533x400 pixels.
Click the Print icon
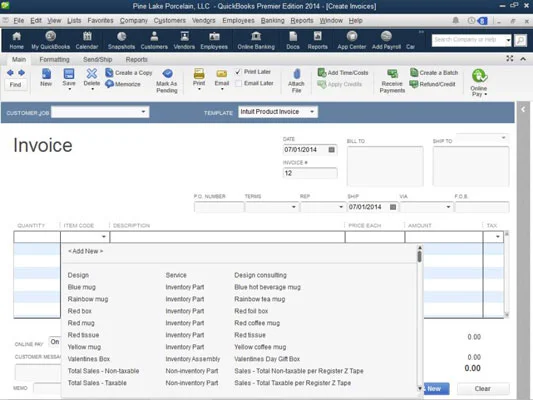(199, 79)
